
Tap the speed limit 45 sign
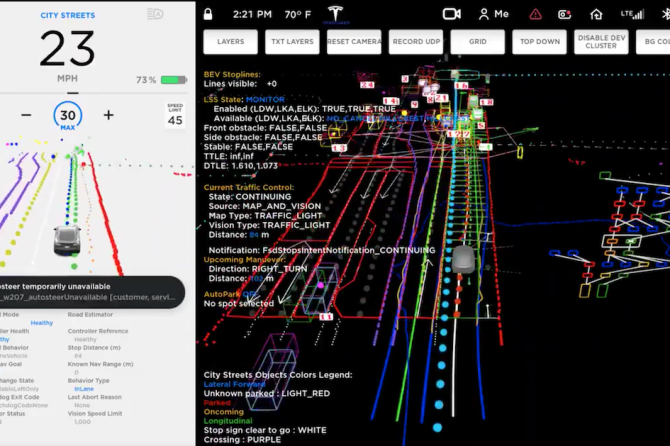tap(175, 115)
